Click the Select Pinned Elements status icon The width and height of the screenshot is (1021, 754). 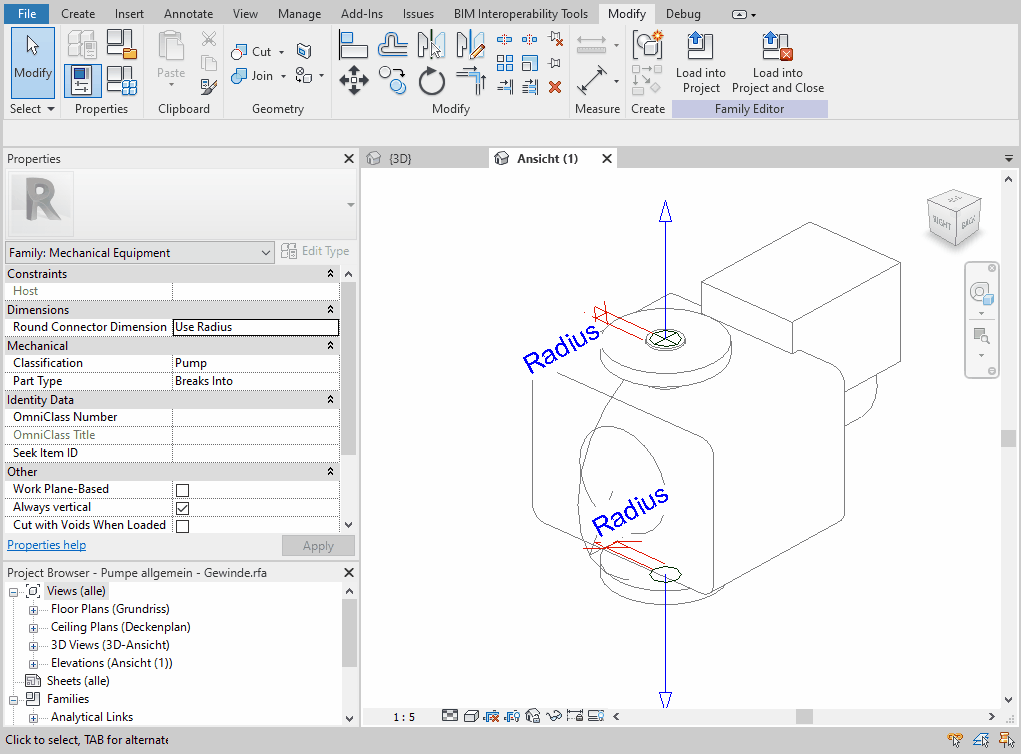(x=1007, y=740)
